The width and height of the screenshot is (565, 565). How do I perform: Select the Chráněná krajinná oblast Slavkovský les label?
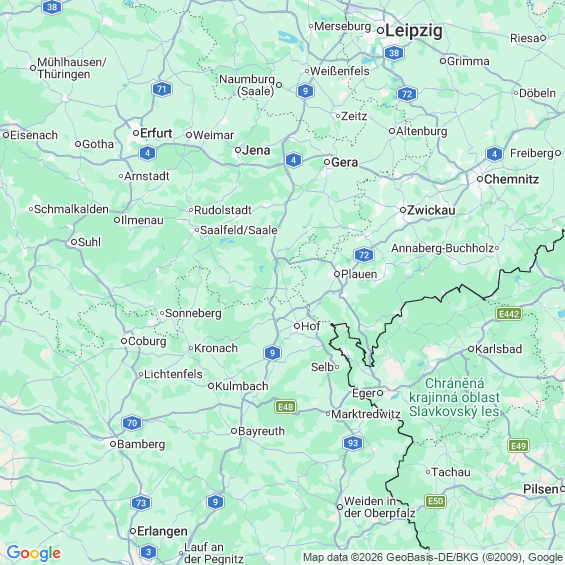[x=454, y=397]
